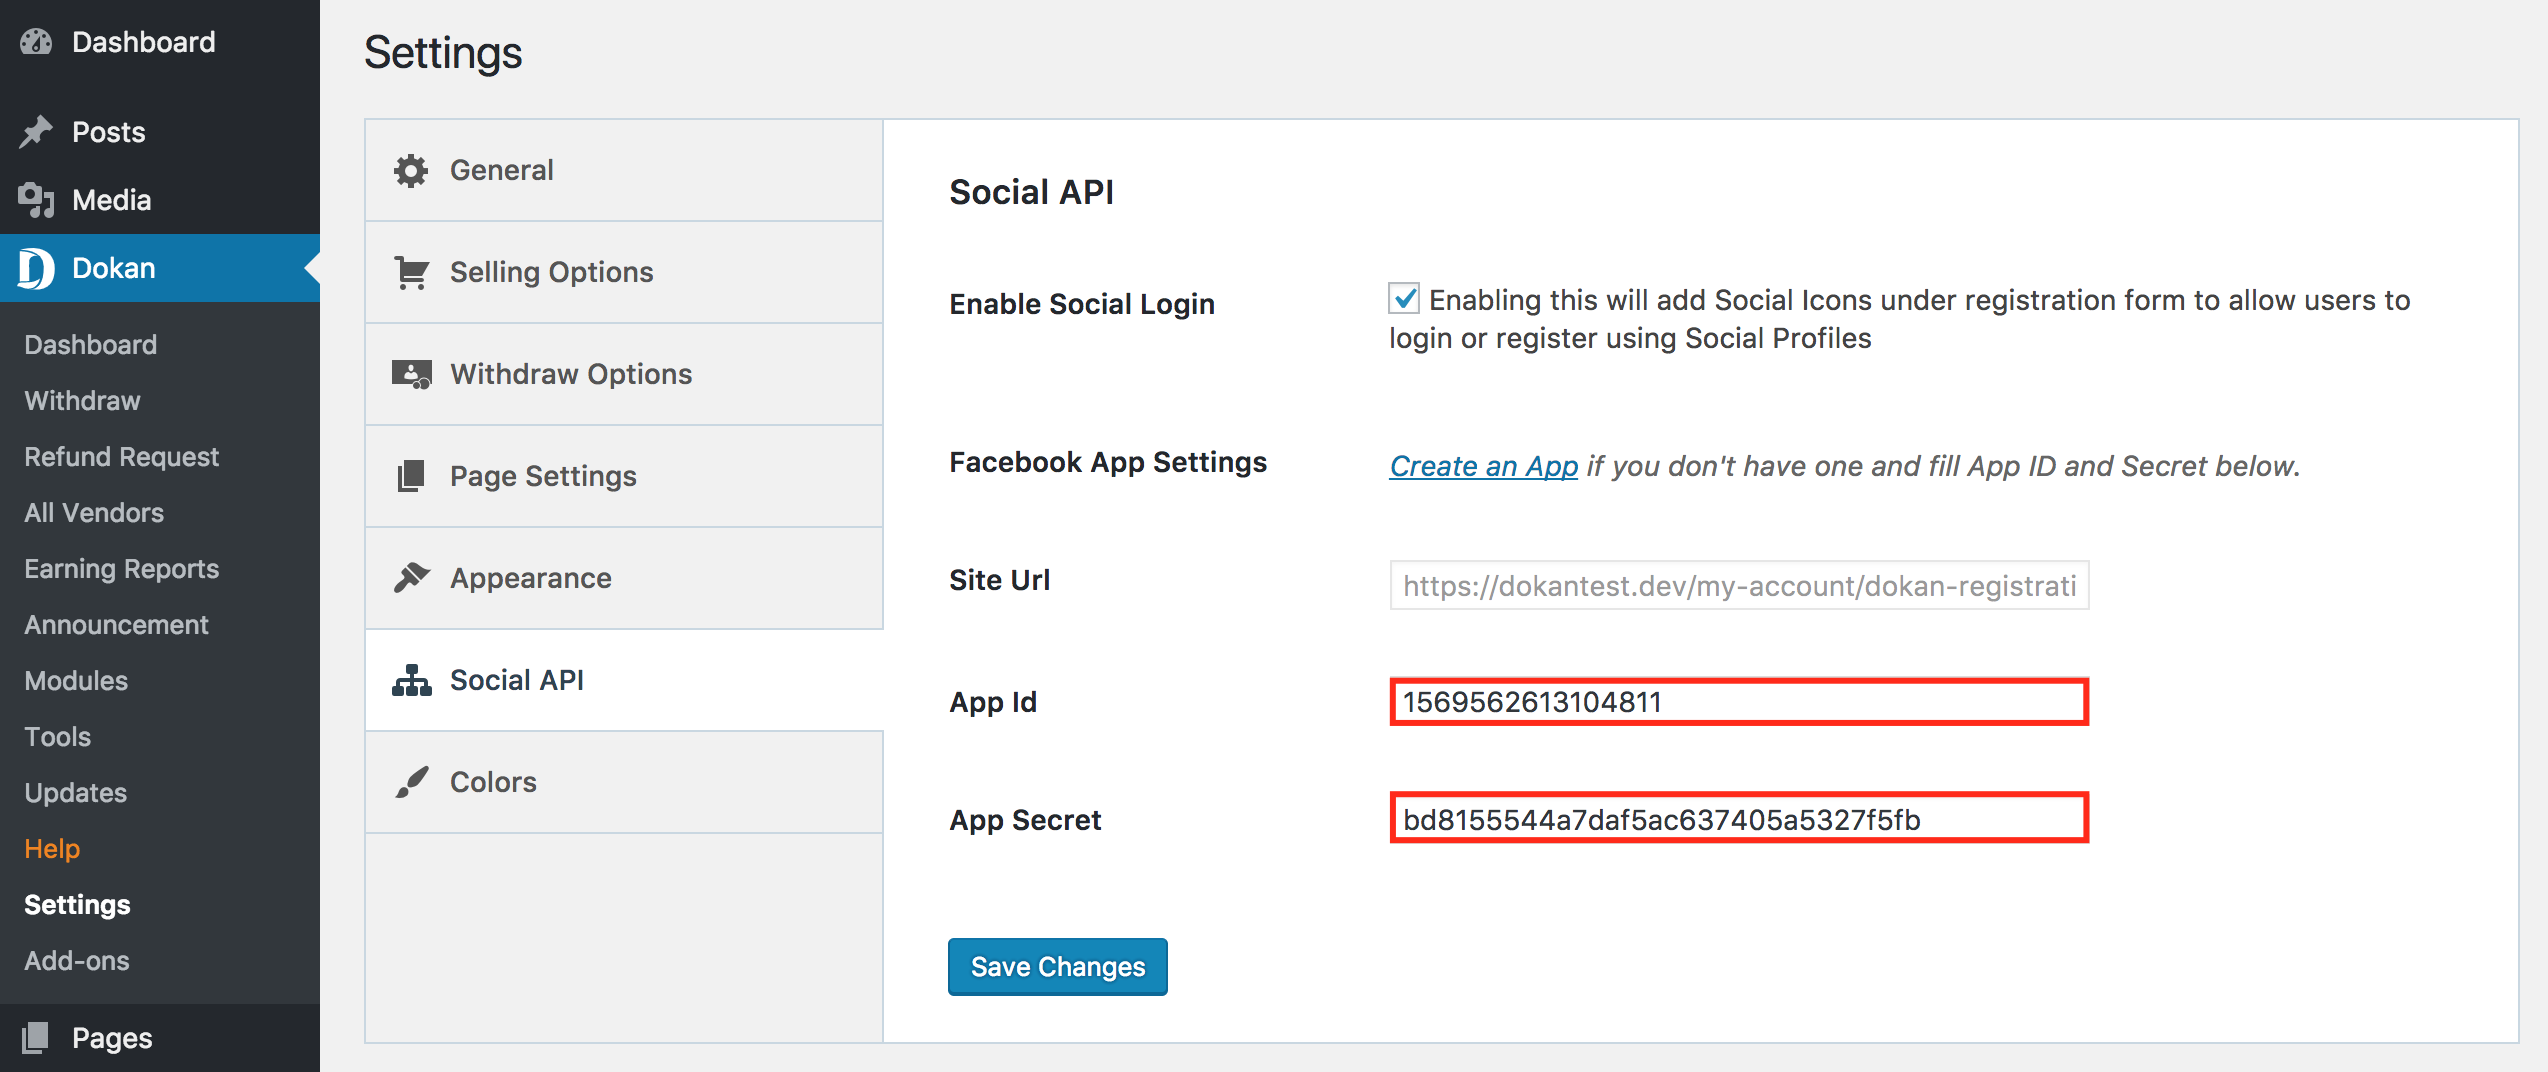Open Modules page
The image size is (2548, 1072).
[x=76, y=681]
